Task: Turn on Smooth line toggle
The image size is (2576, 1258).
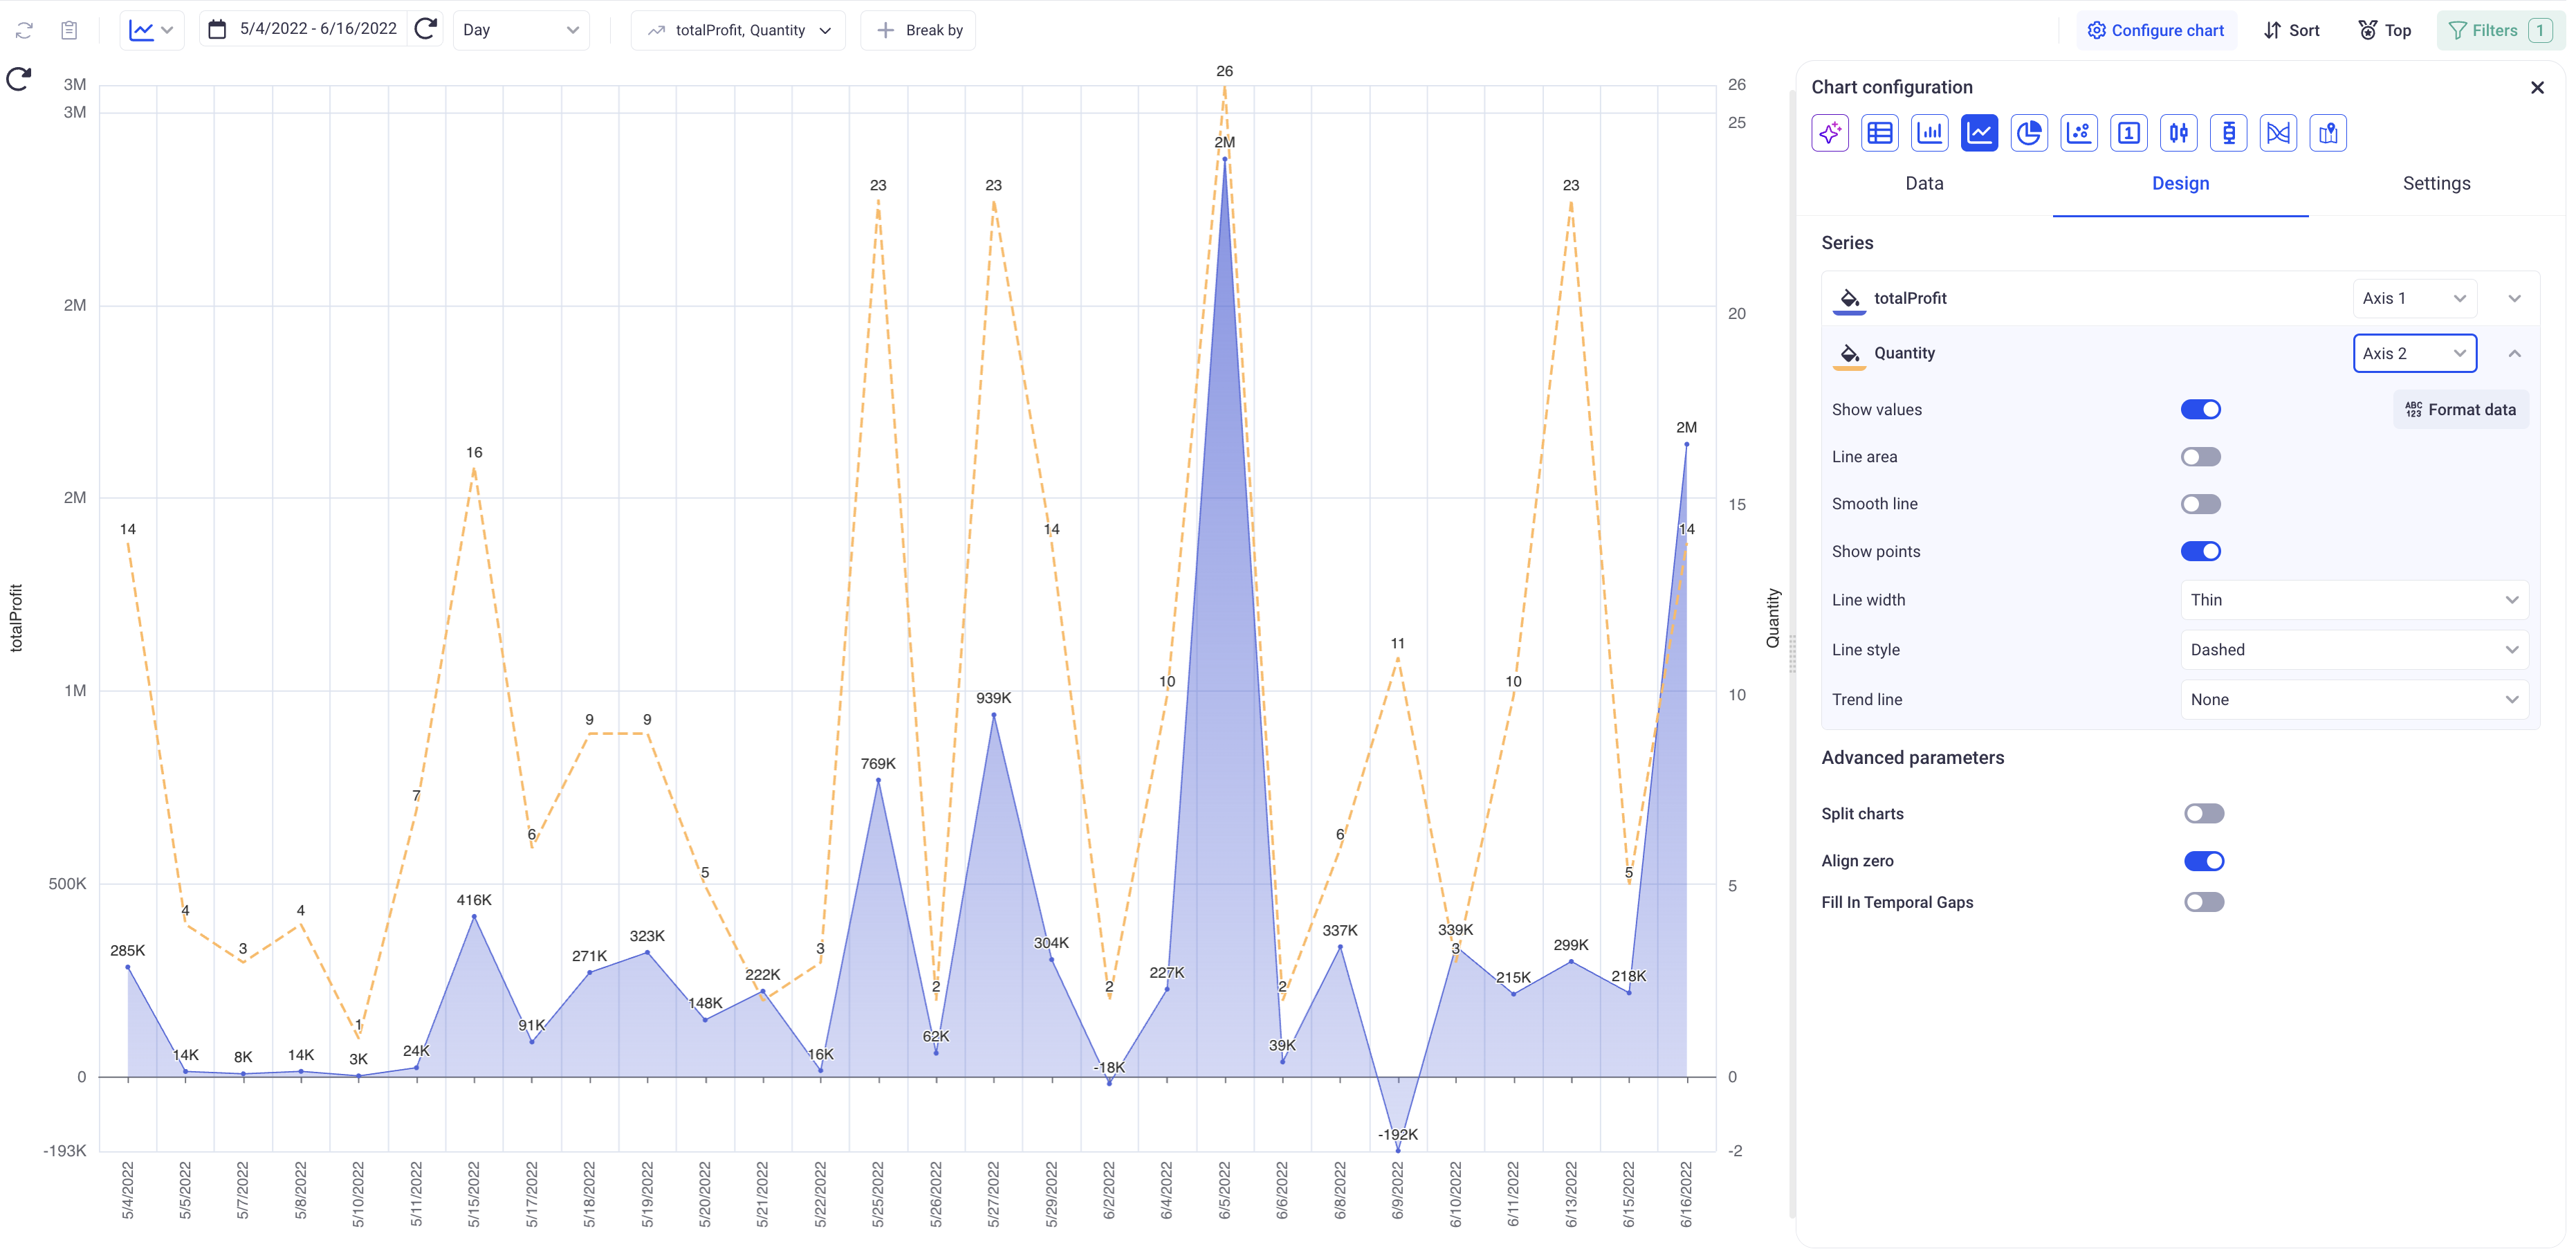Action: (x=2200, y=504)
